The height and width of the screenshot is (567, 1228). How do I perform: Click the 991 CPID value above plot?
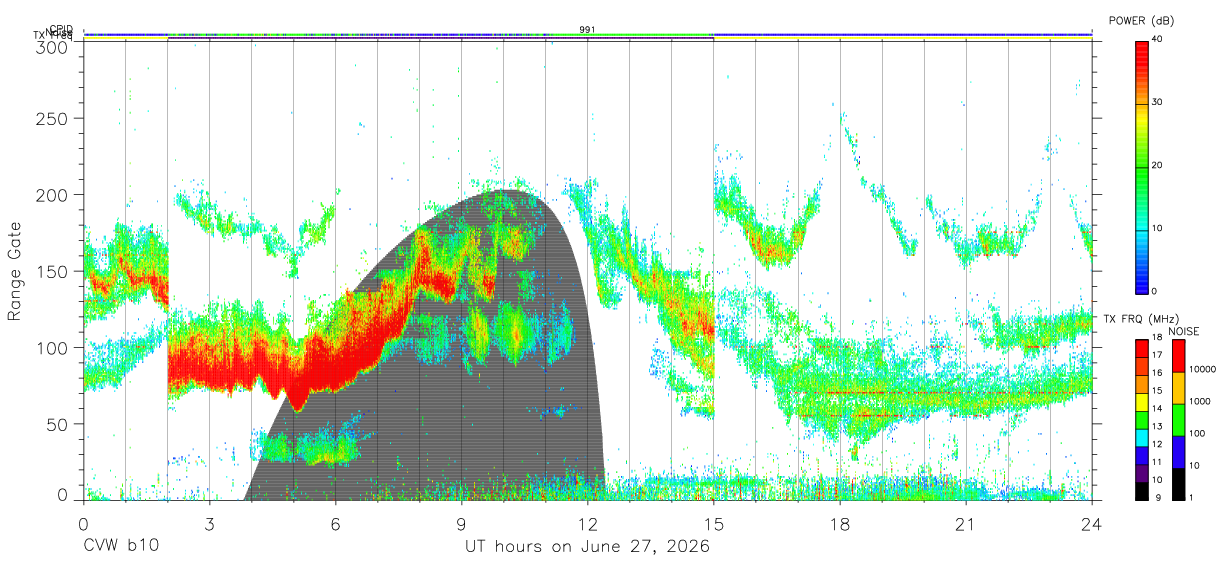pos(587,30)
